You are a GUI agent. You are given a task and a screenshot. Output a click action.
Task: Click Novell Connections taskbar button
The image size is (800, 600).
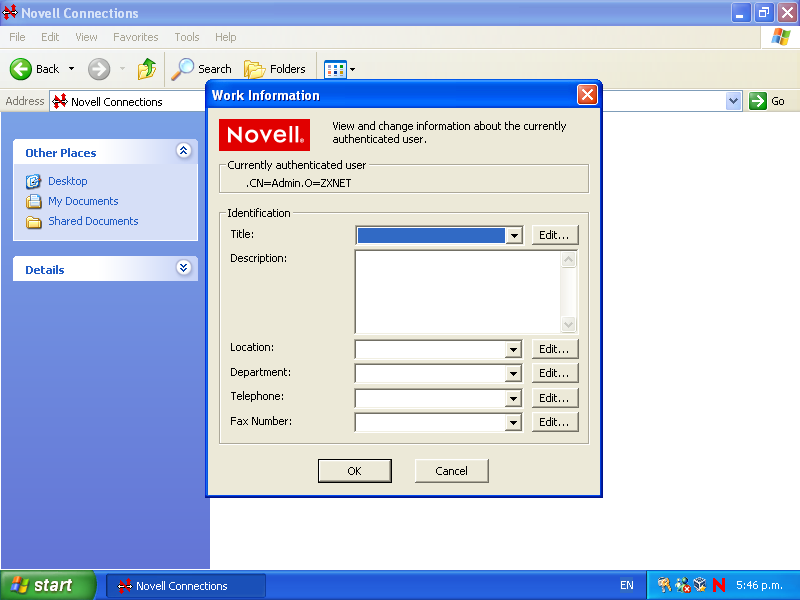186,586
